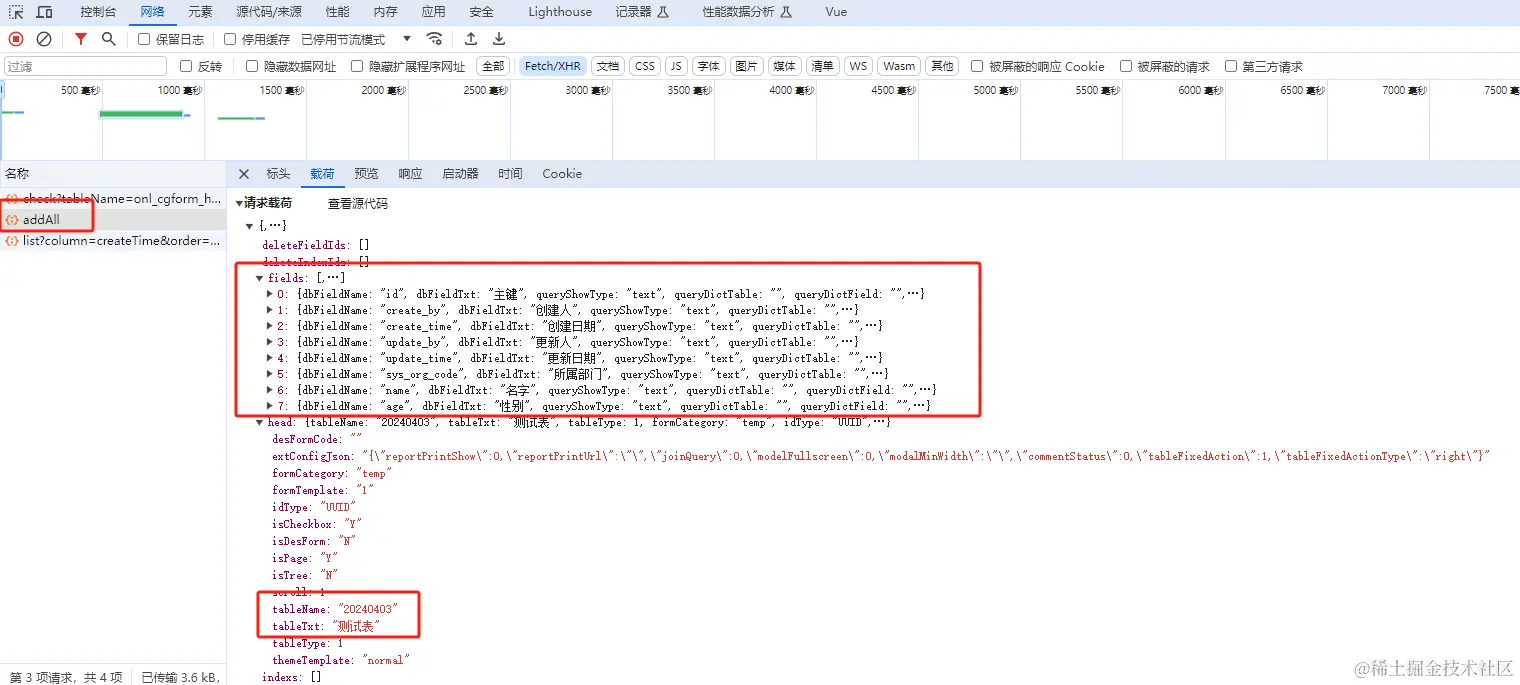Filter by JS requests
This screenshot has height=685, width=1520.
(x=677, y=66)
